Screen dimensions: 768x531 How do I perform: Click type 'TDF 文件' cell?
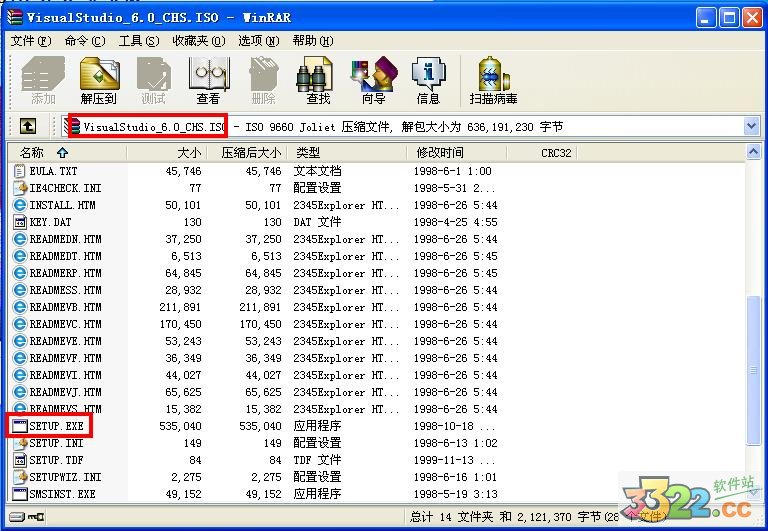coord(317,460)
